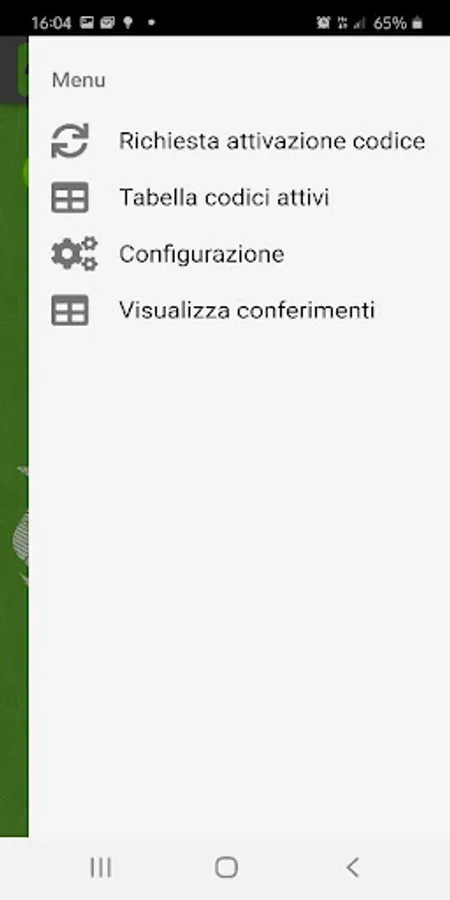Tap the signal strength bars icon
The height and width of the screenshot is (900, 450).
[359, 23]
